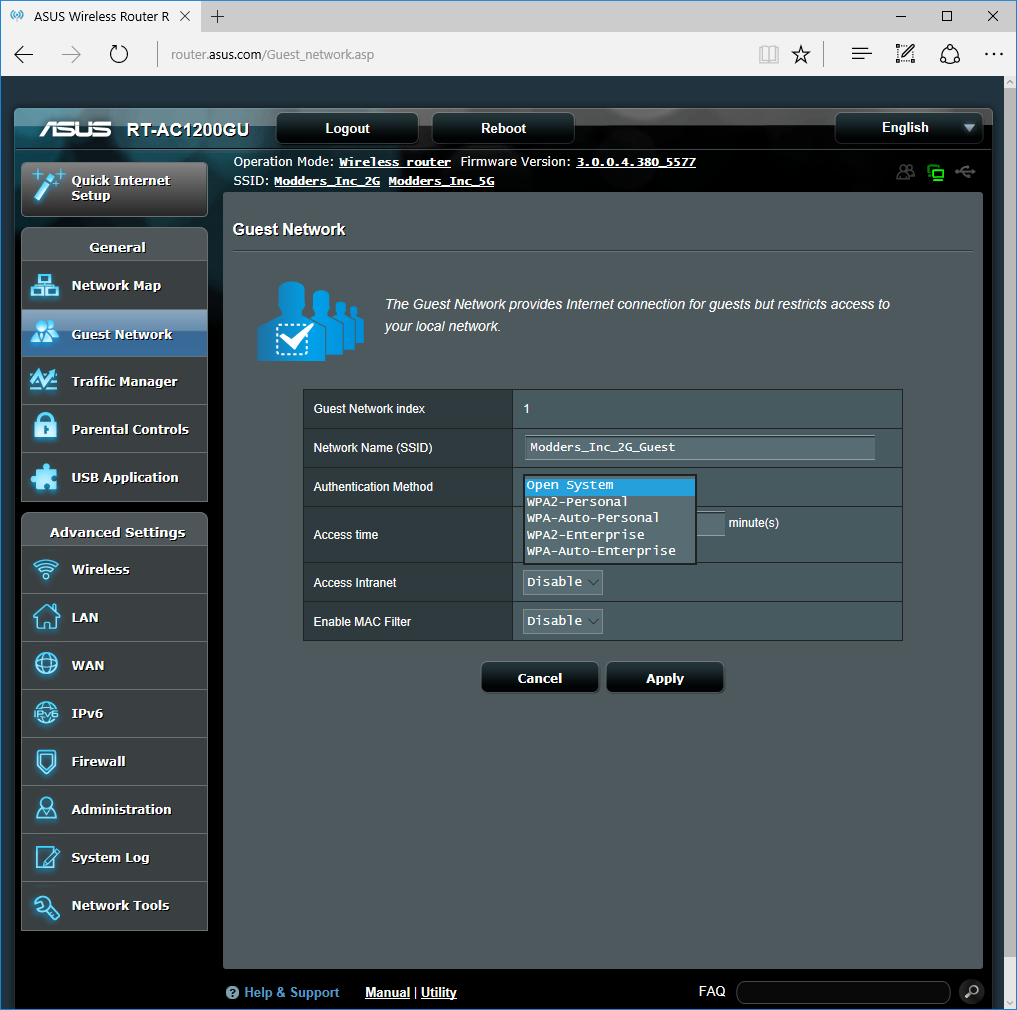Screen dimensions: 1017x1010
Task: Open Network Map from sidebar
Action: (114, 285)
